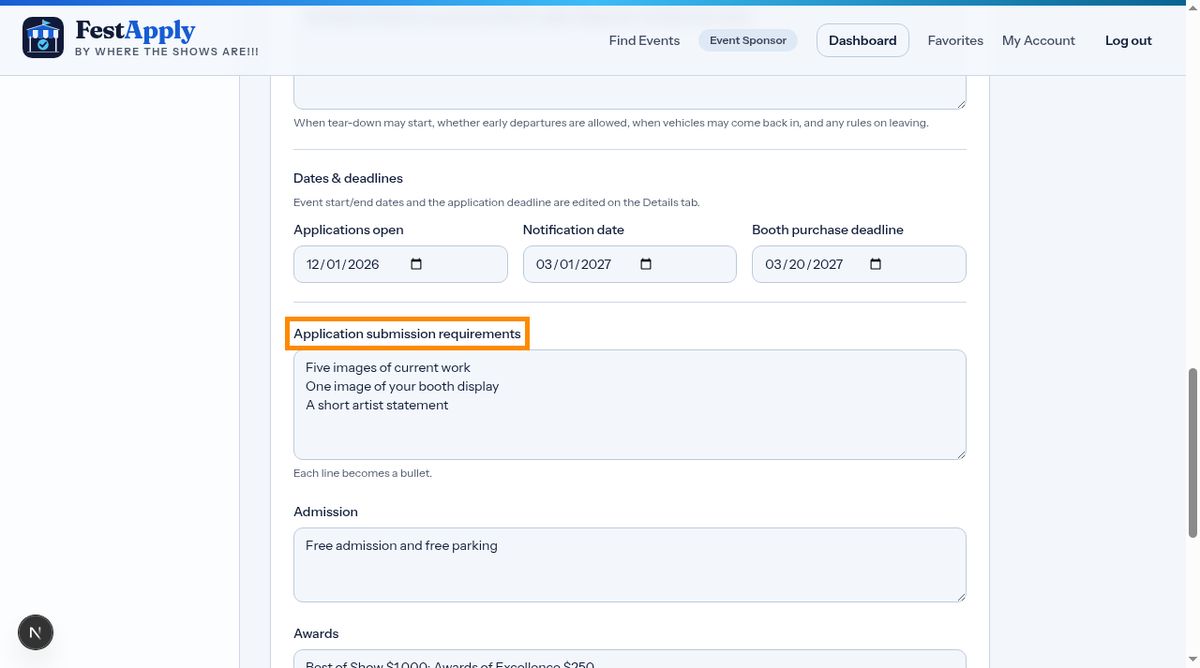Open calendar picker for Booth purchase deadline
This screenshot has width=1200, height=668.
[876, 264]
